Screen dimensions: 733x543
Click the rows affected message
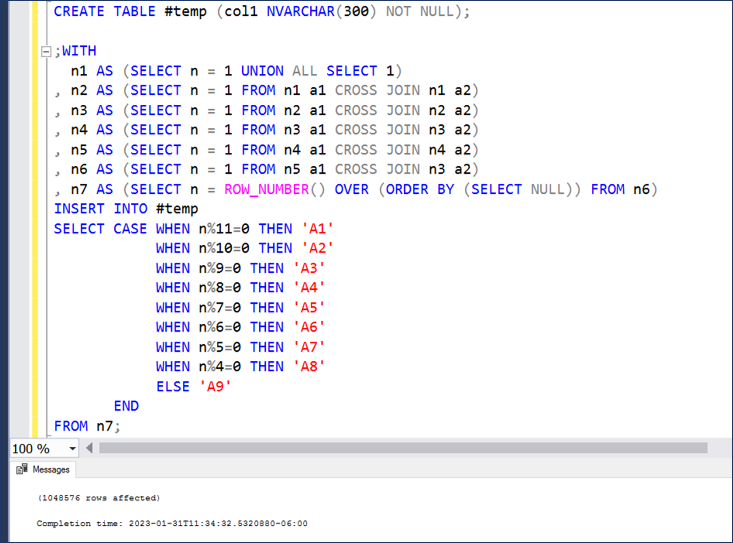pos(99,498)
